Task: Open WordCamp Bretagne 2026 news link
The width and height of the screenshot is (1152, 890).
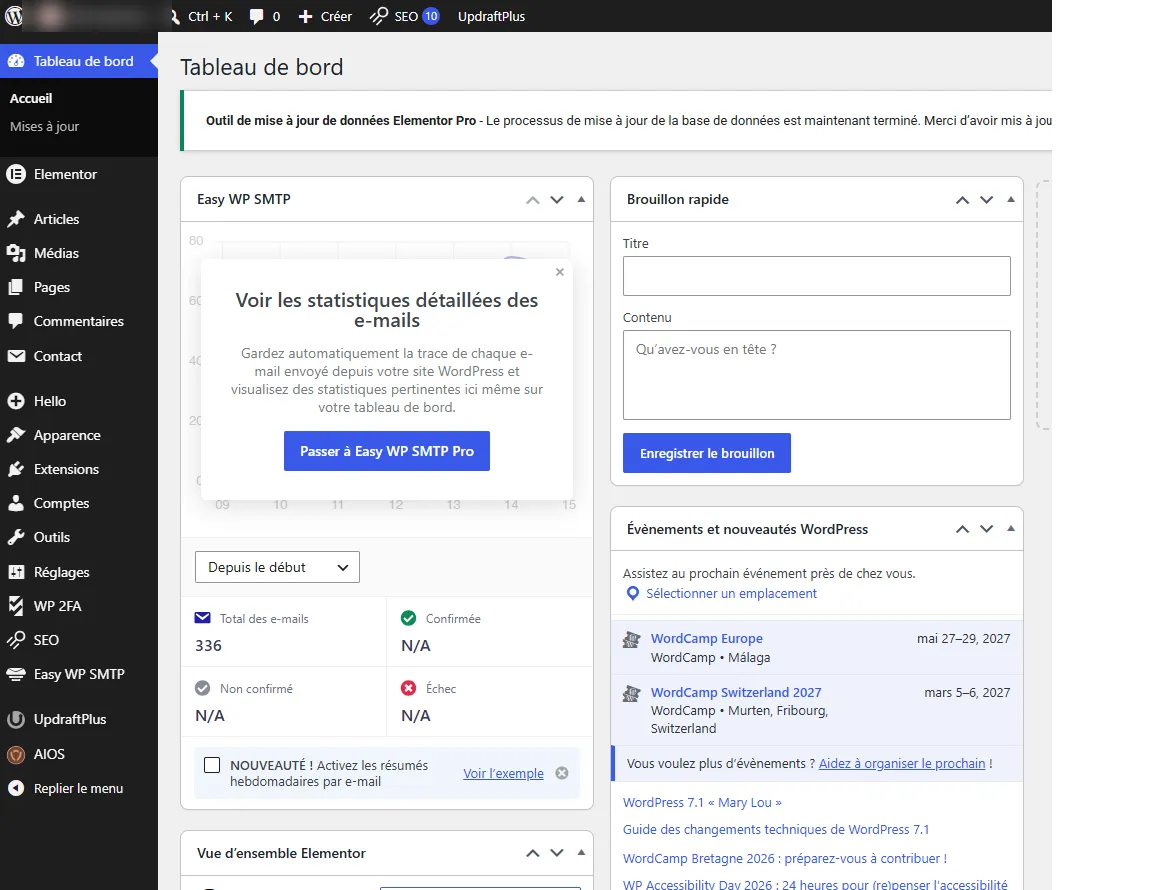Action: [x=785, y=858]
